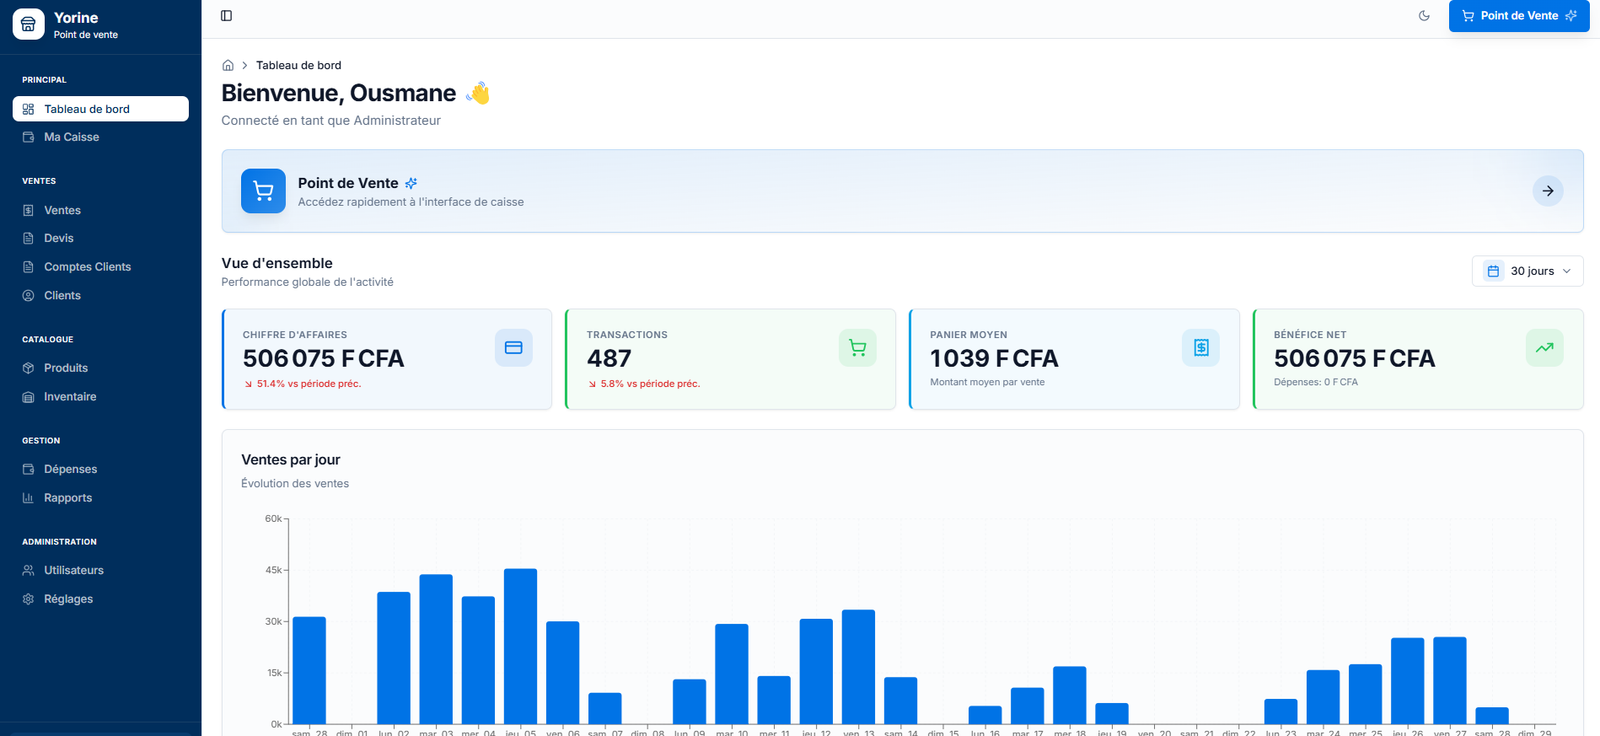Click the tallest bar for jeu. 05

coord(520,645)
